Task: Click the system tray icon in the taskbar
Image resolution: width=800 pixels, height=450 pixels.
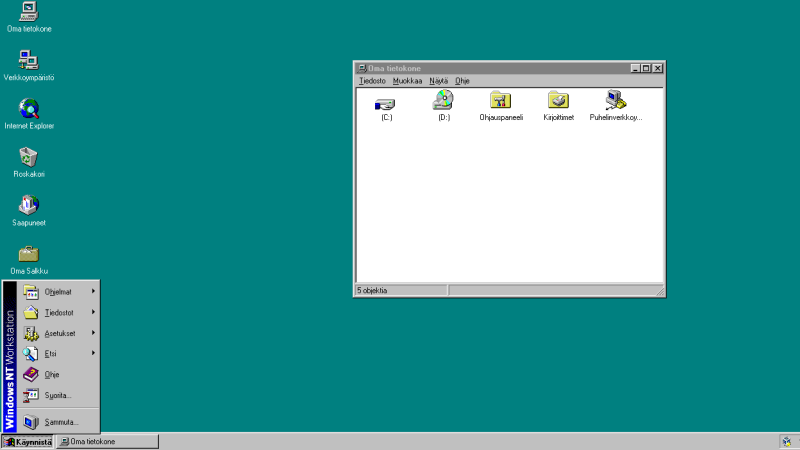Action: click(x=787, y=442)
